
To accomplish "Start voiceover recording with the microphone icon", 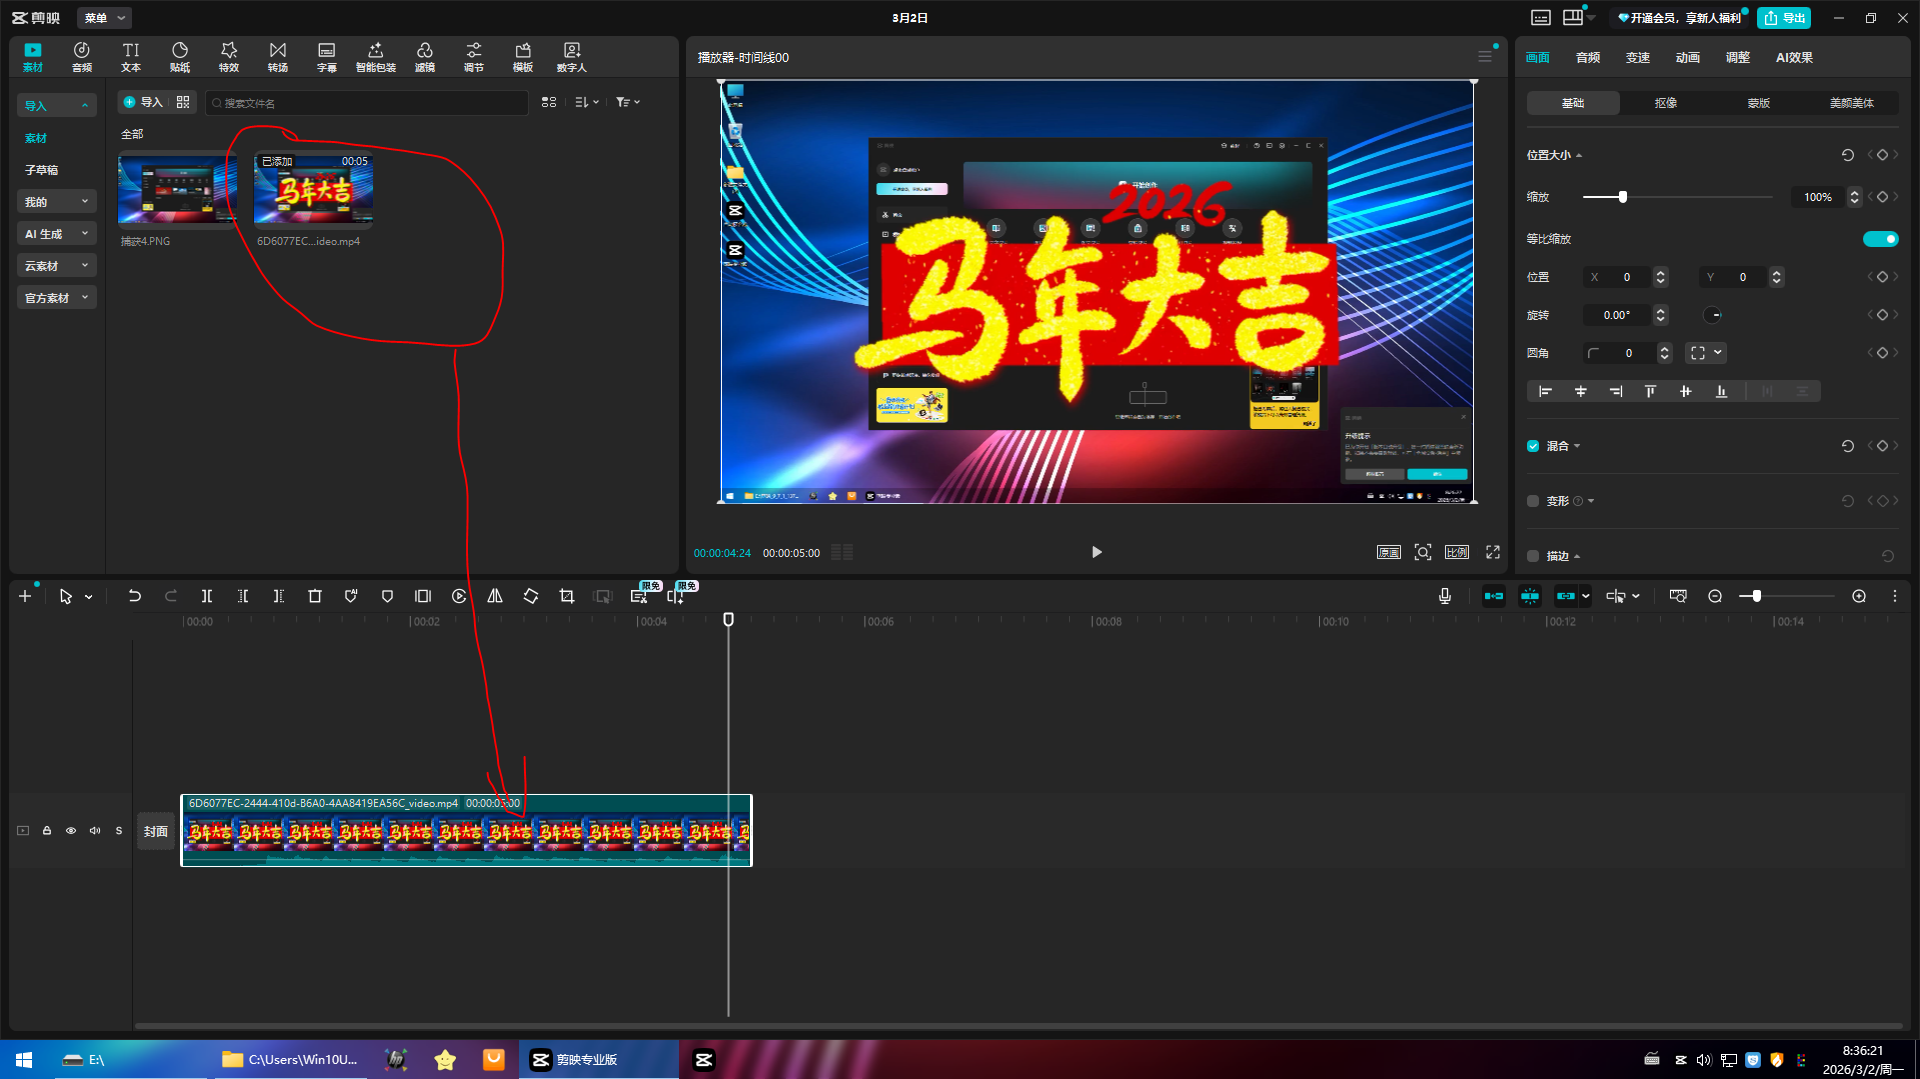I will (x=1444, y=595).
